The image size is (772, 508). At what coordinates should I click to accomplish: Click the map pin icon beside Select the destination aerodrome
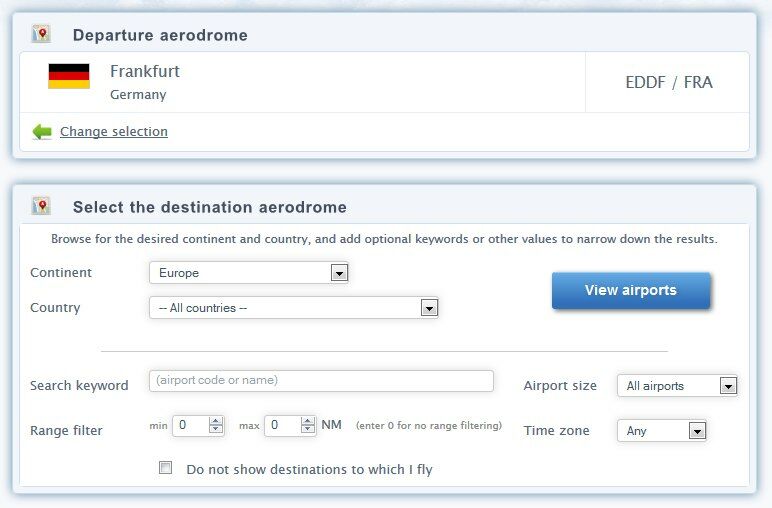point(41,206)
